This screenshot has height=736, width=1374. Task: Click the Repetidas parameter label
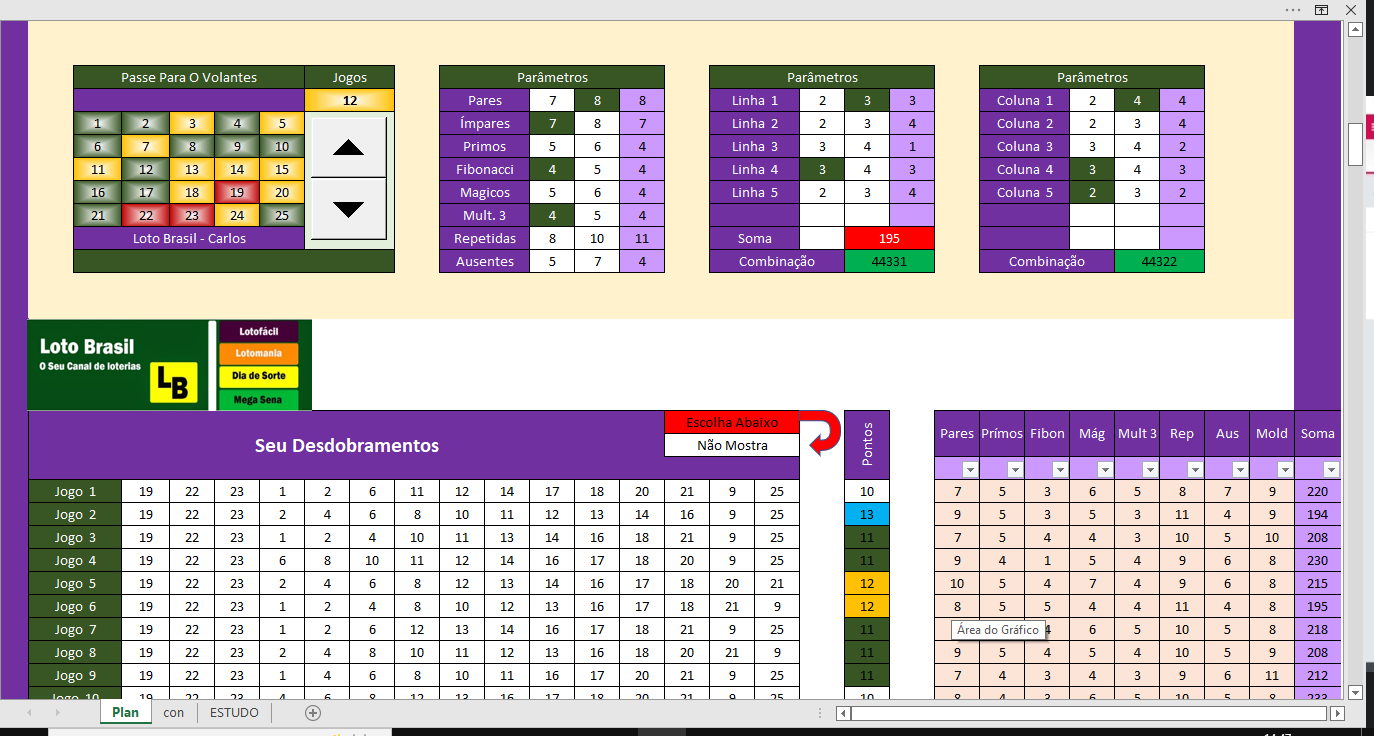484,239
